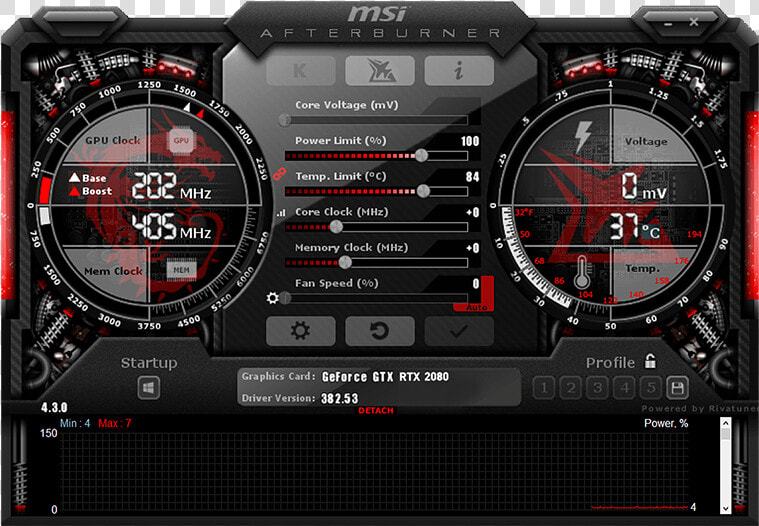759x526 pixels.
Task: Reset settings with circular arrow button
Action: pyautogui.click(x=380, y=331)
